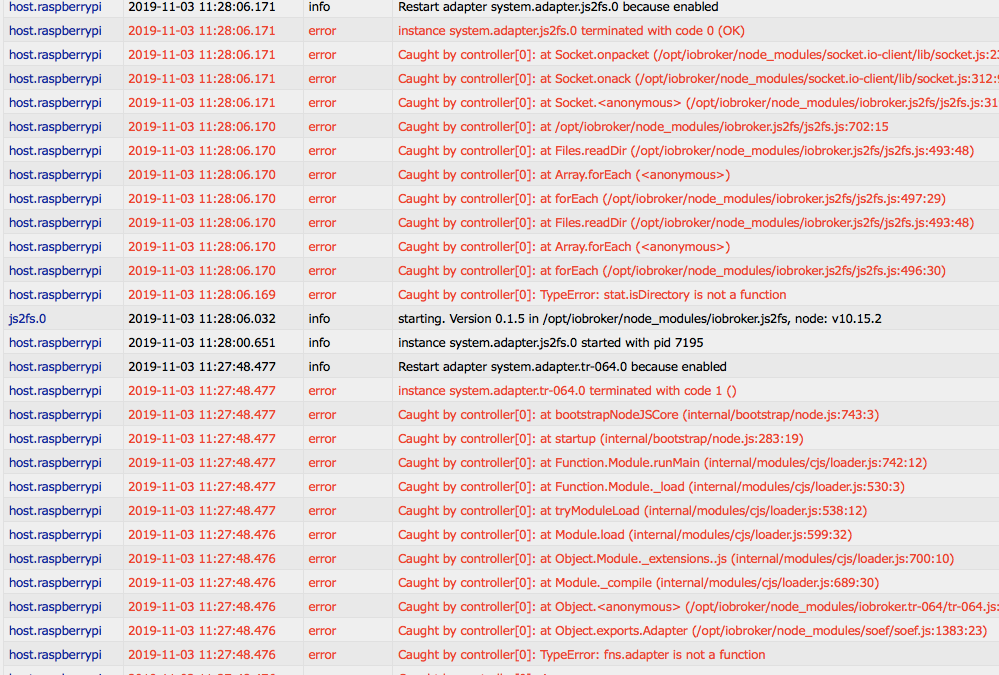Click timestamp in the Object.exports.Adapter row
Screen dimensions: 999x675
202,631
